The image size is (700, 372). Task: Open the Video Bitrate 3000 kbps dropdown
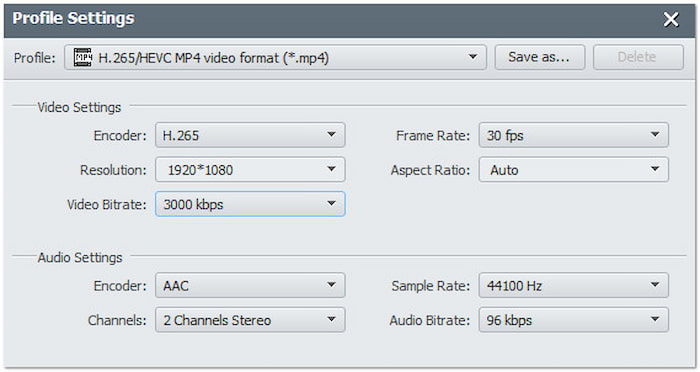250,204
